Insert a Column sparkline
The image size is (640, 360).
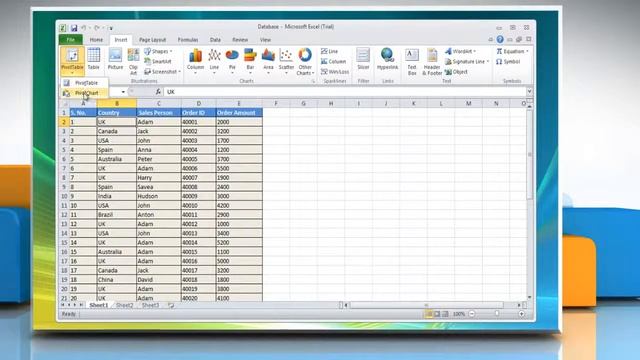point(333,62)
